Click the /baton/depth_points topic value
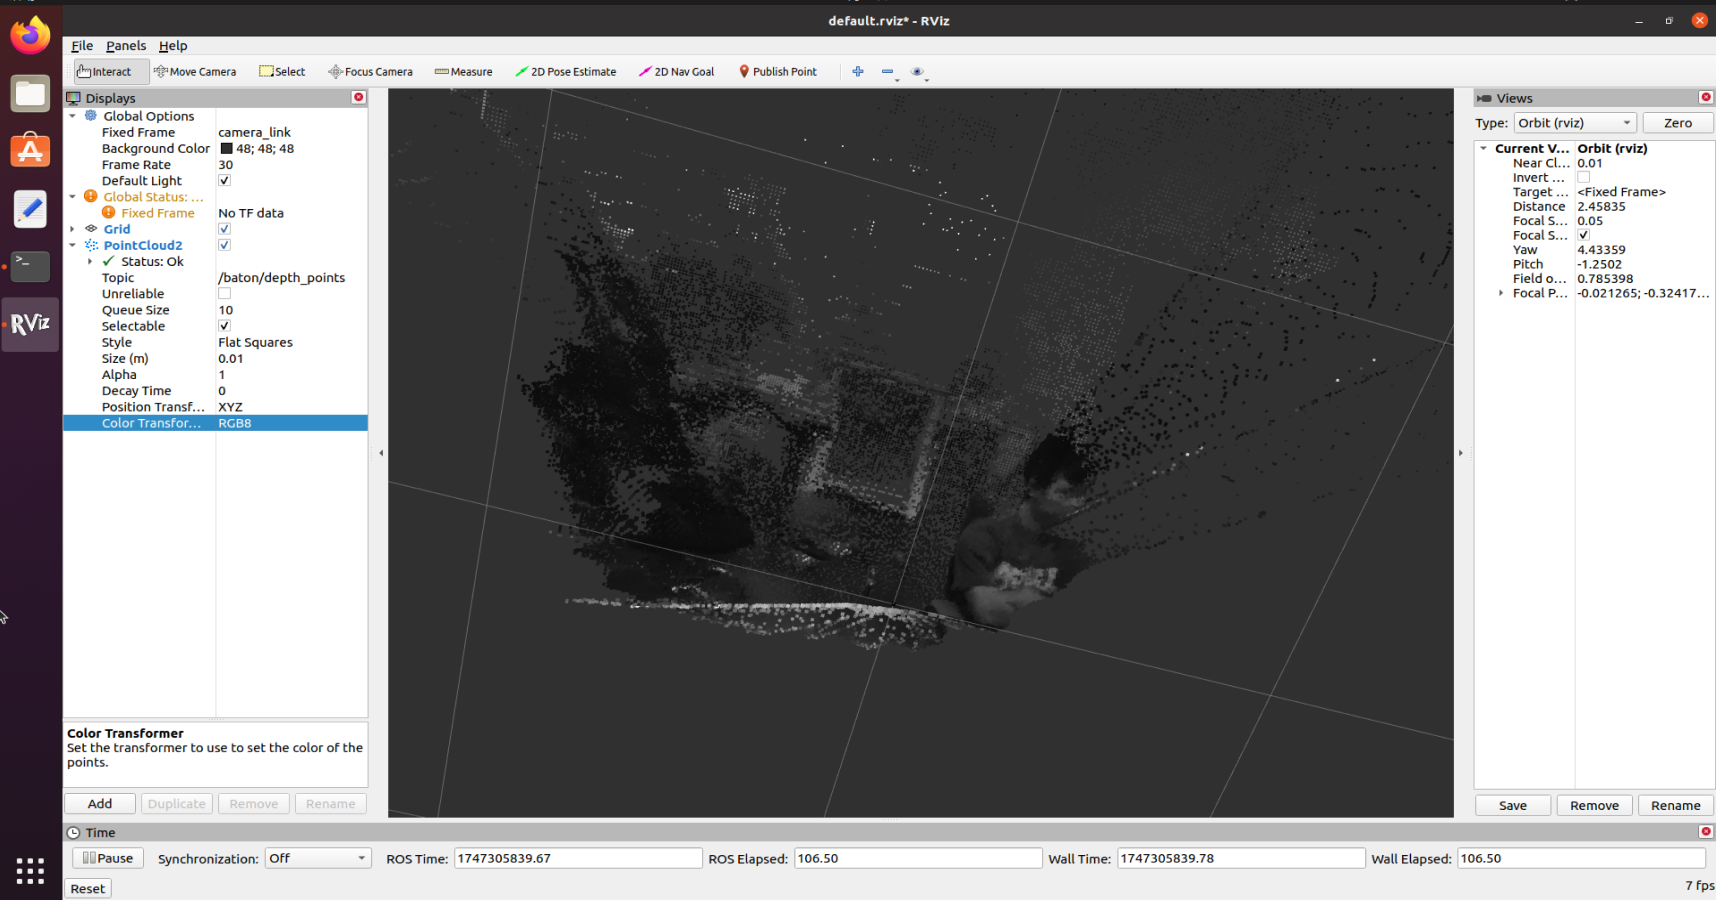Image resolution: width=1716 pixels, height=900 pixels. 282,277
